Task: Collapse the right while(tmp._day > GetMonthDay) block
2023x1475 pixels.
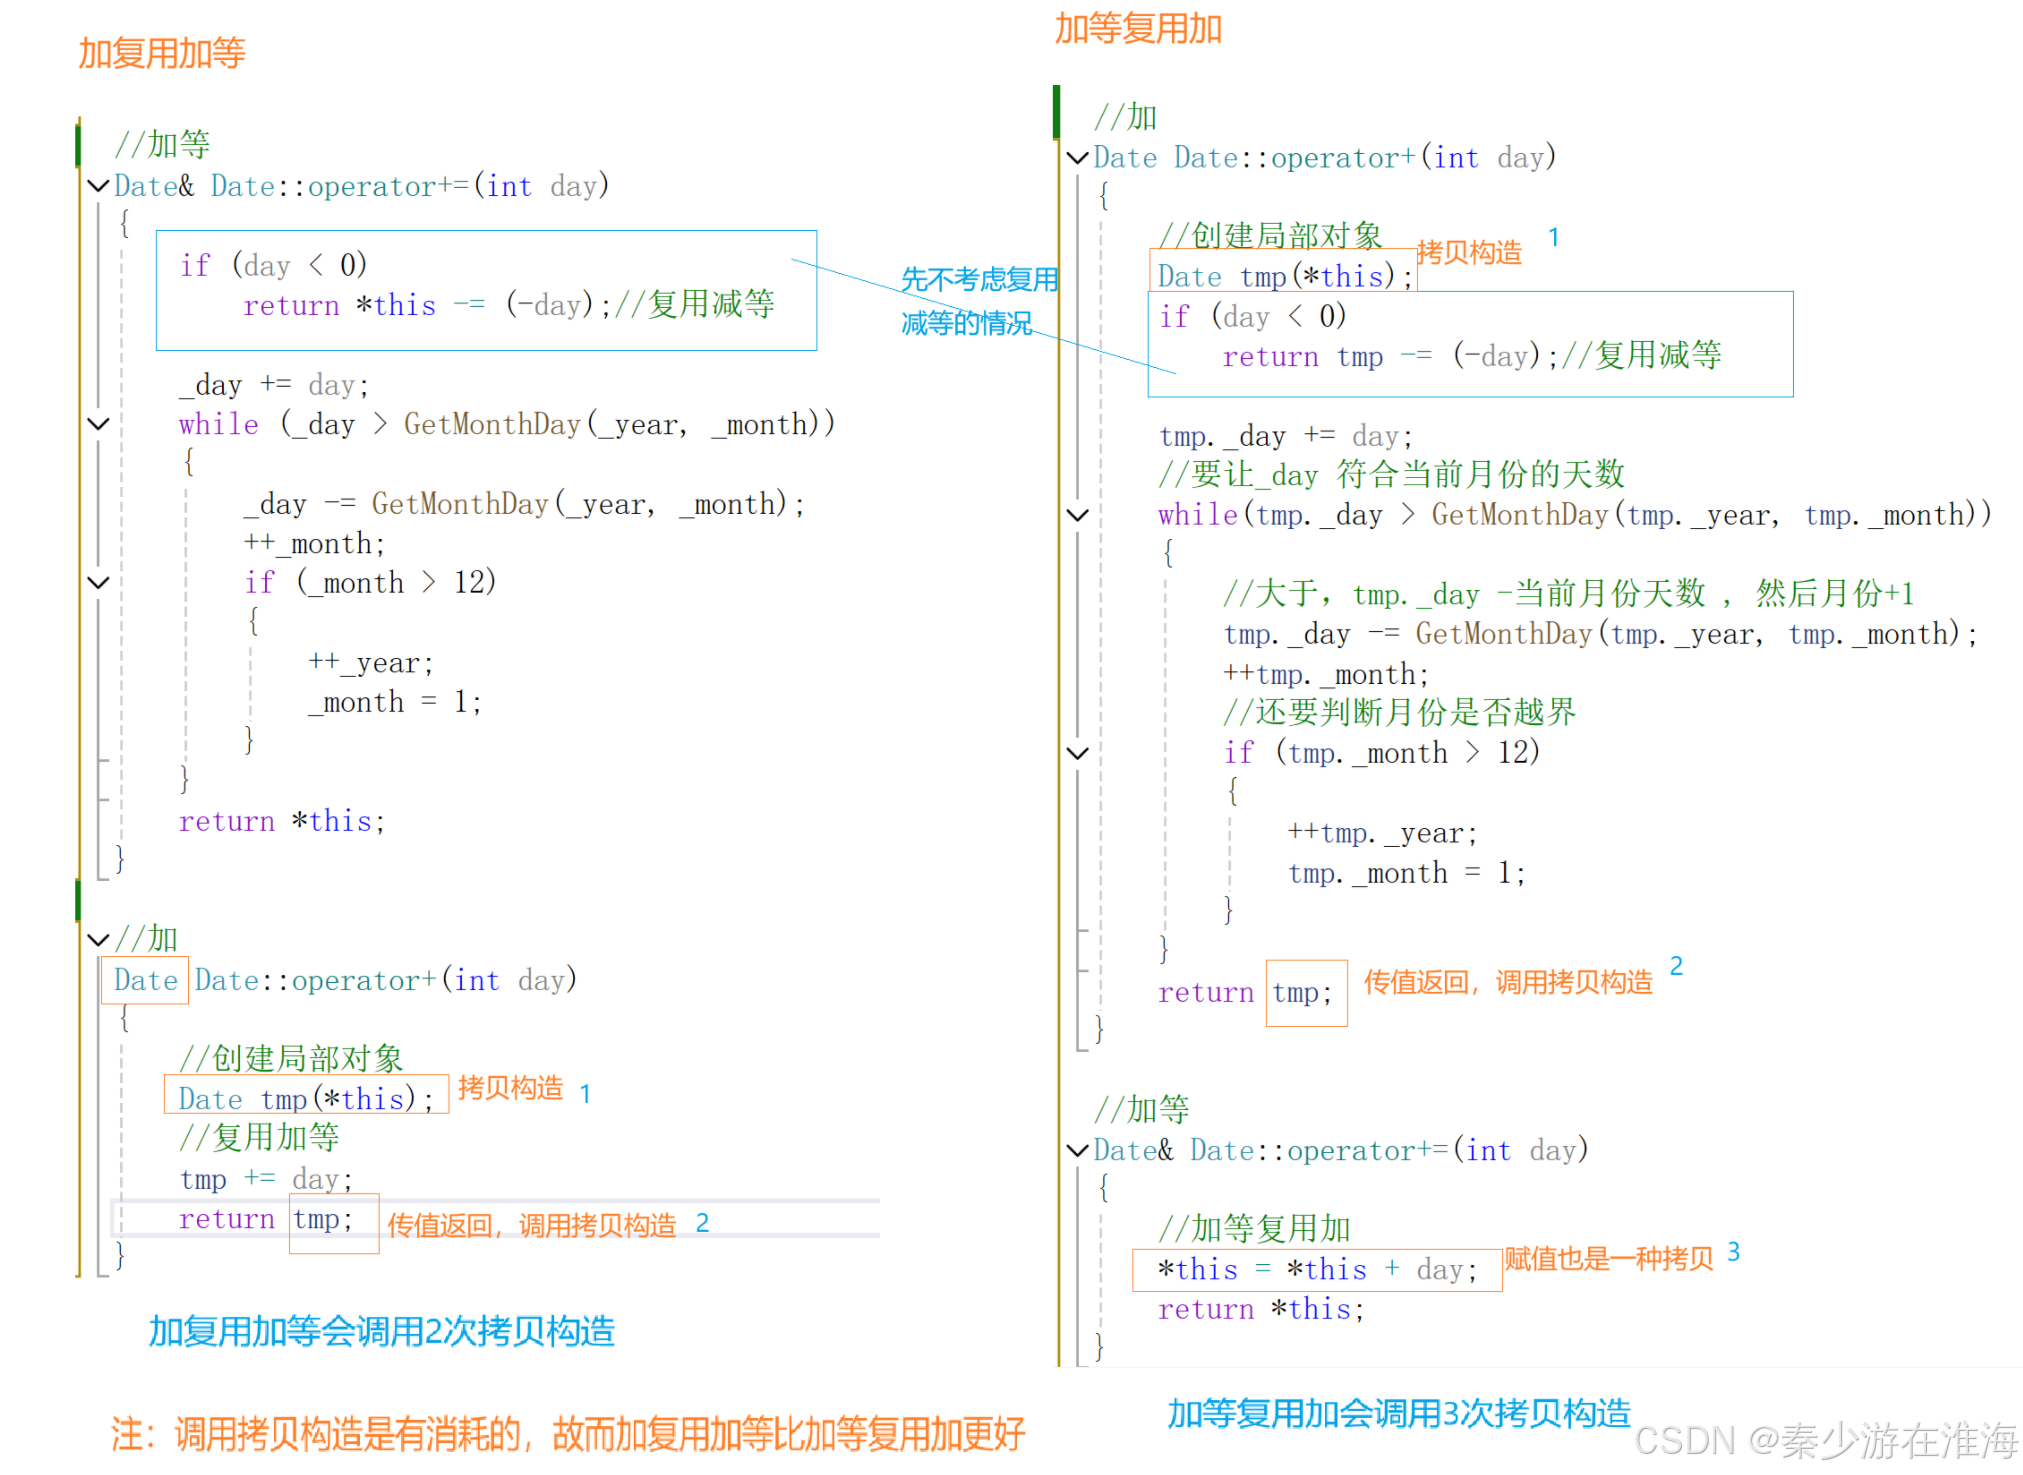Action: pyautogui.click(x=1077, y=515)
